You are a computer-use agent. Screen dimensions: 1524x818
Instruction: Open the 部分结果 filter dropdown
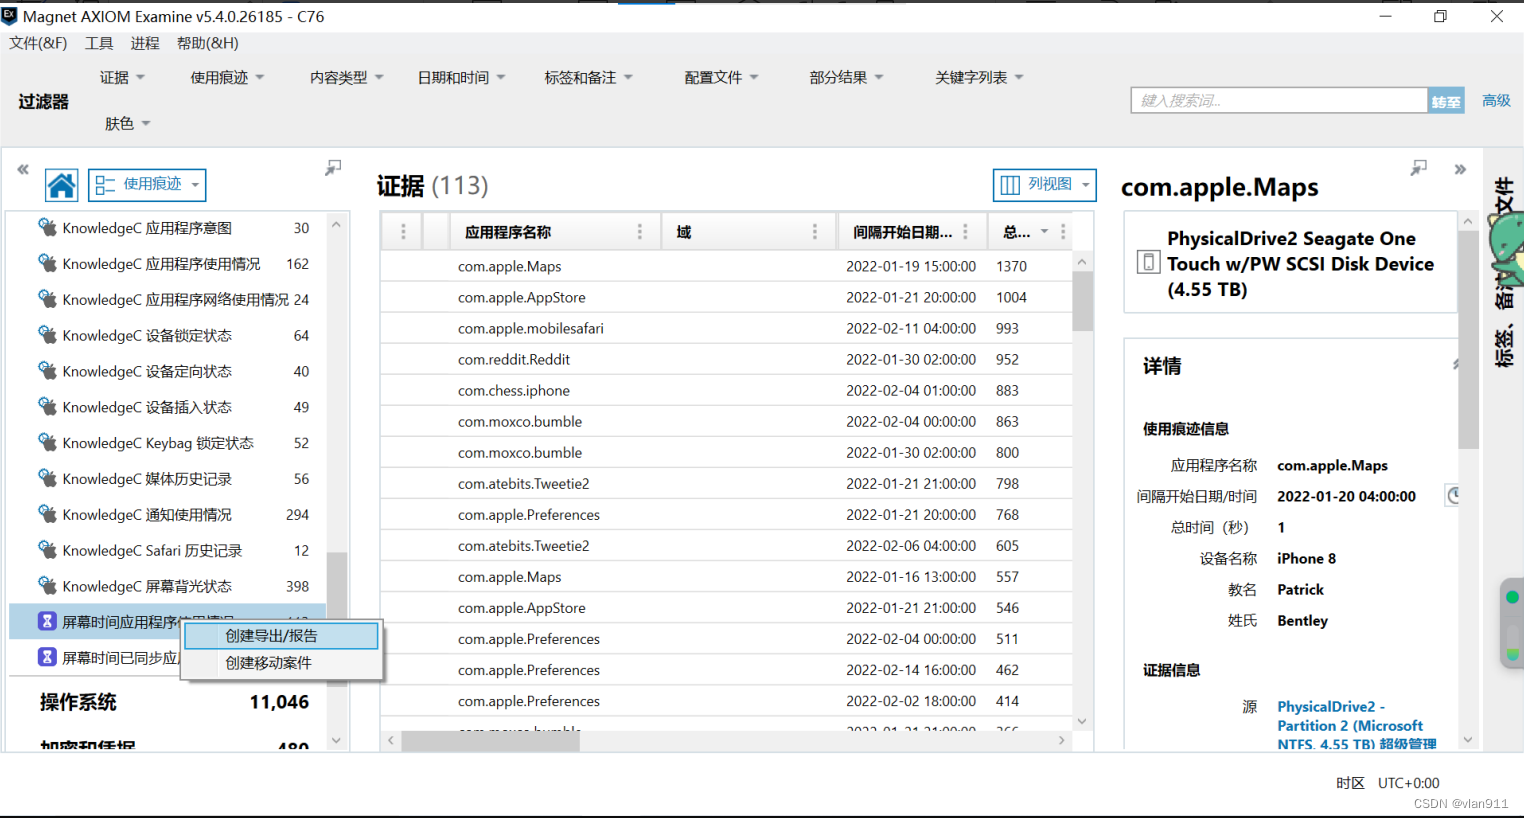click(x=846, y=77)
